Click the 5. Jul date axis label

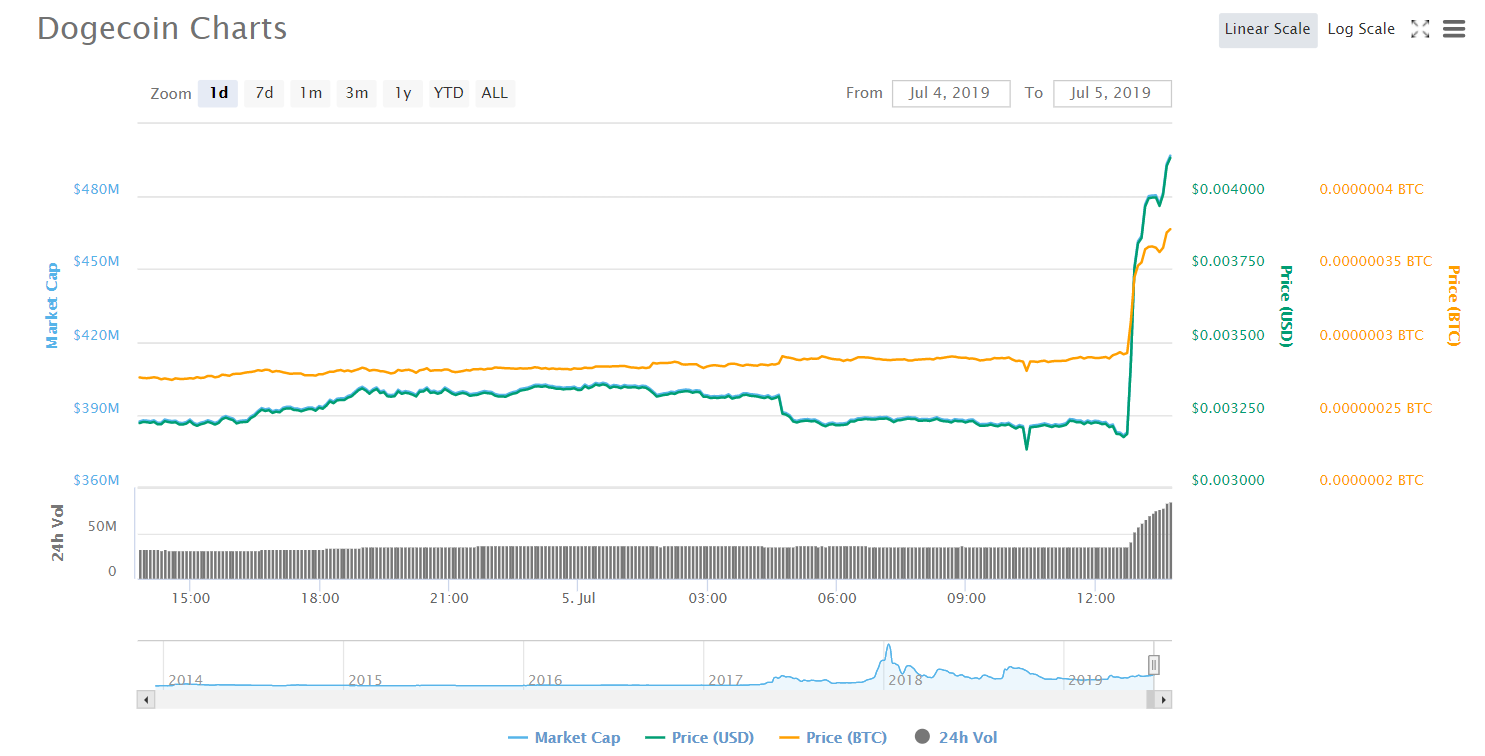[x=579, y=598]
